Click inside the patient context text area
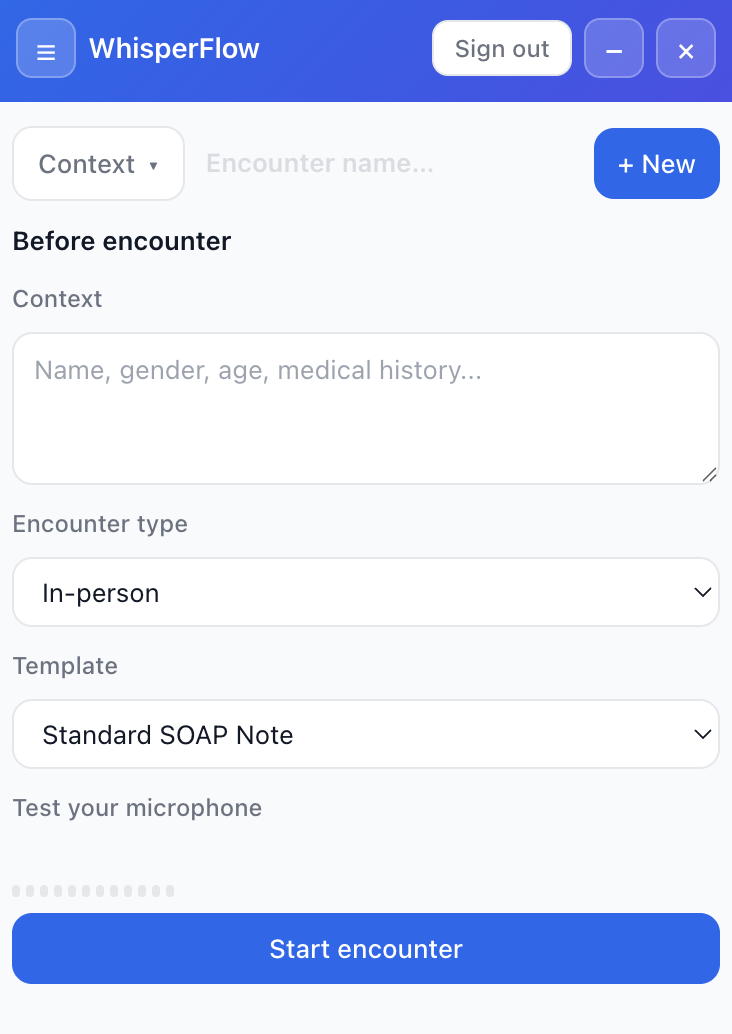 [x=366, y=409]
